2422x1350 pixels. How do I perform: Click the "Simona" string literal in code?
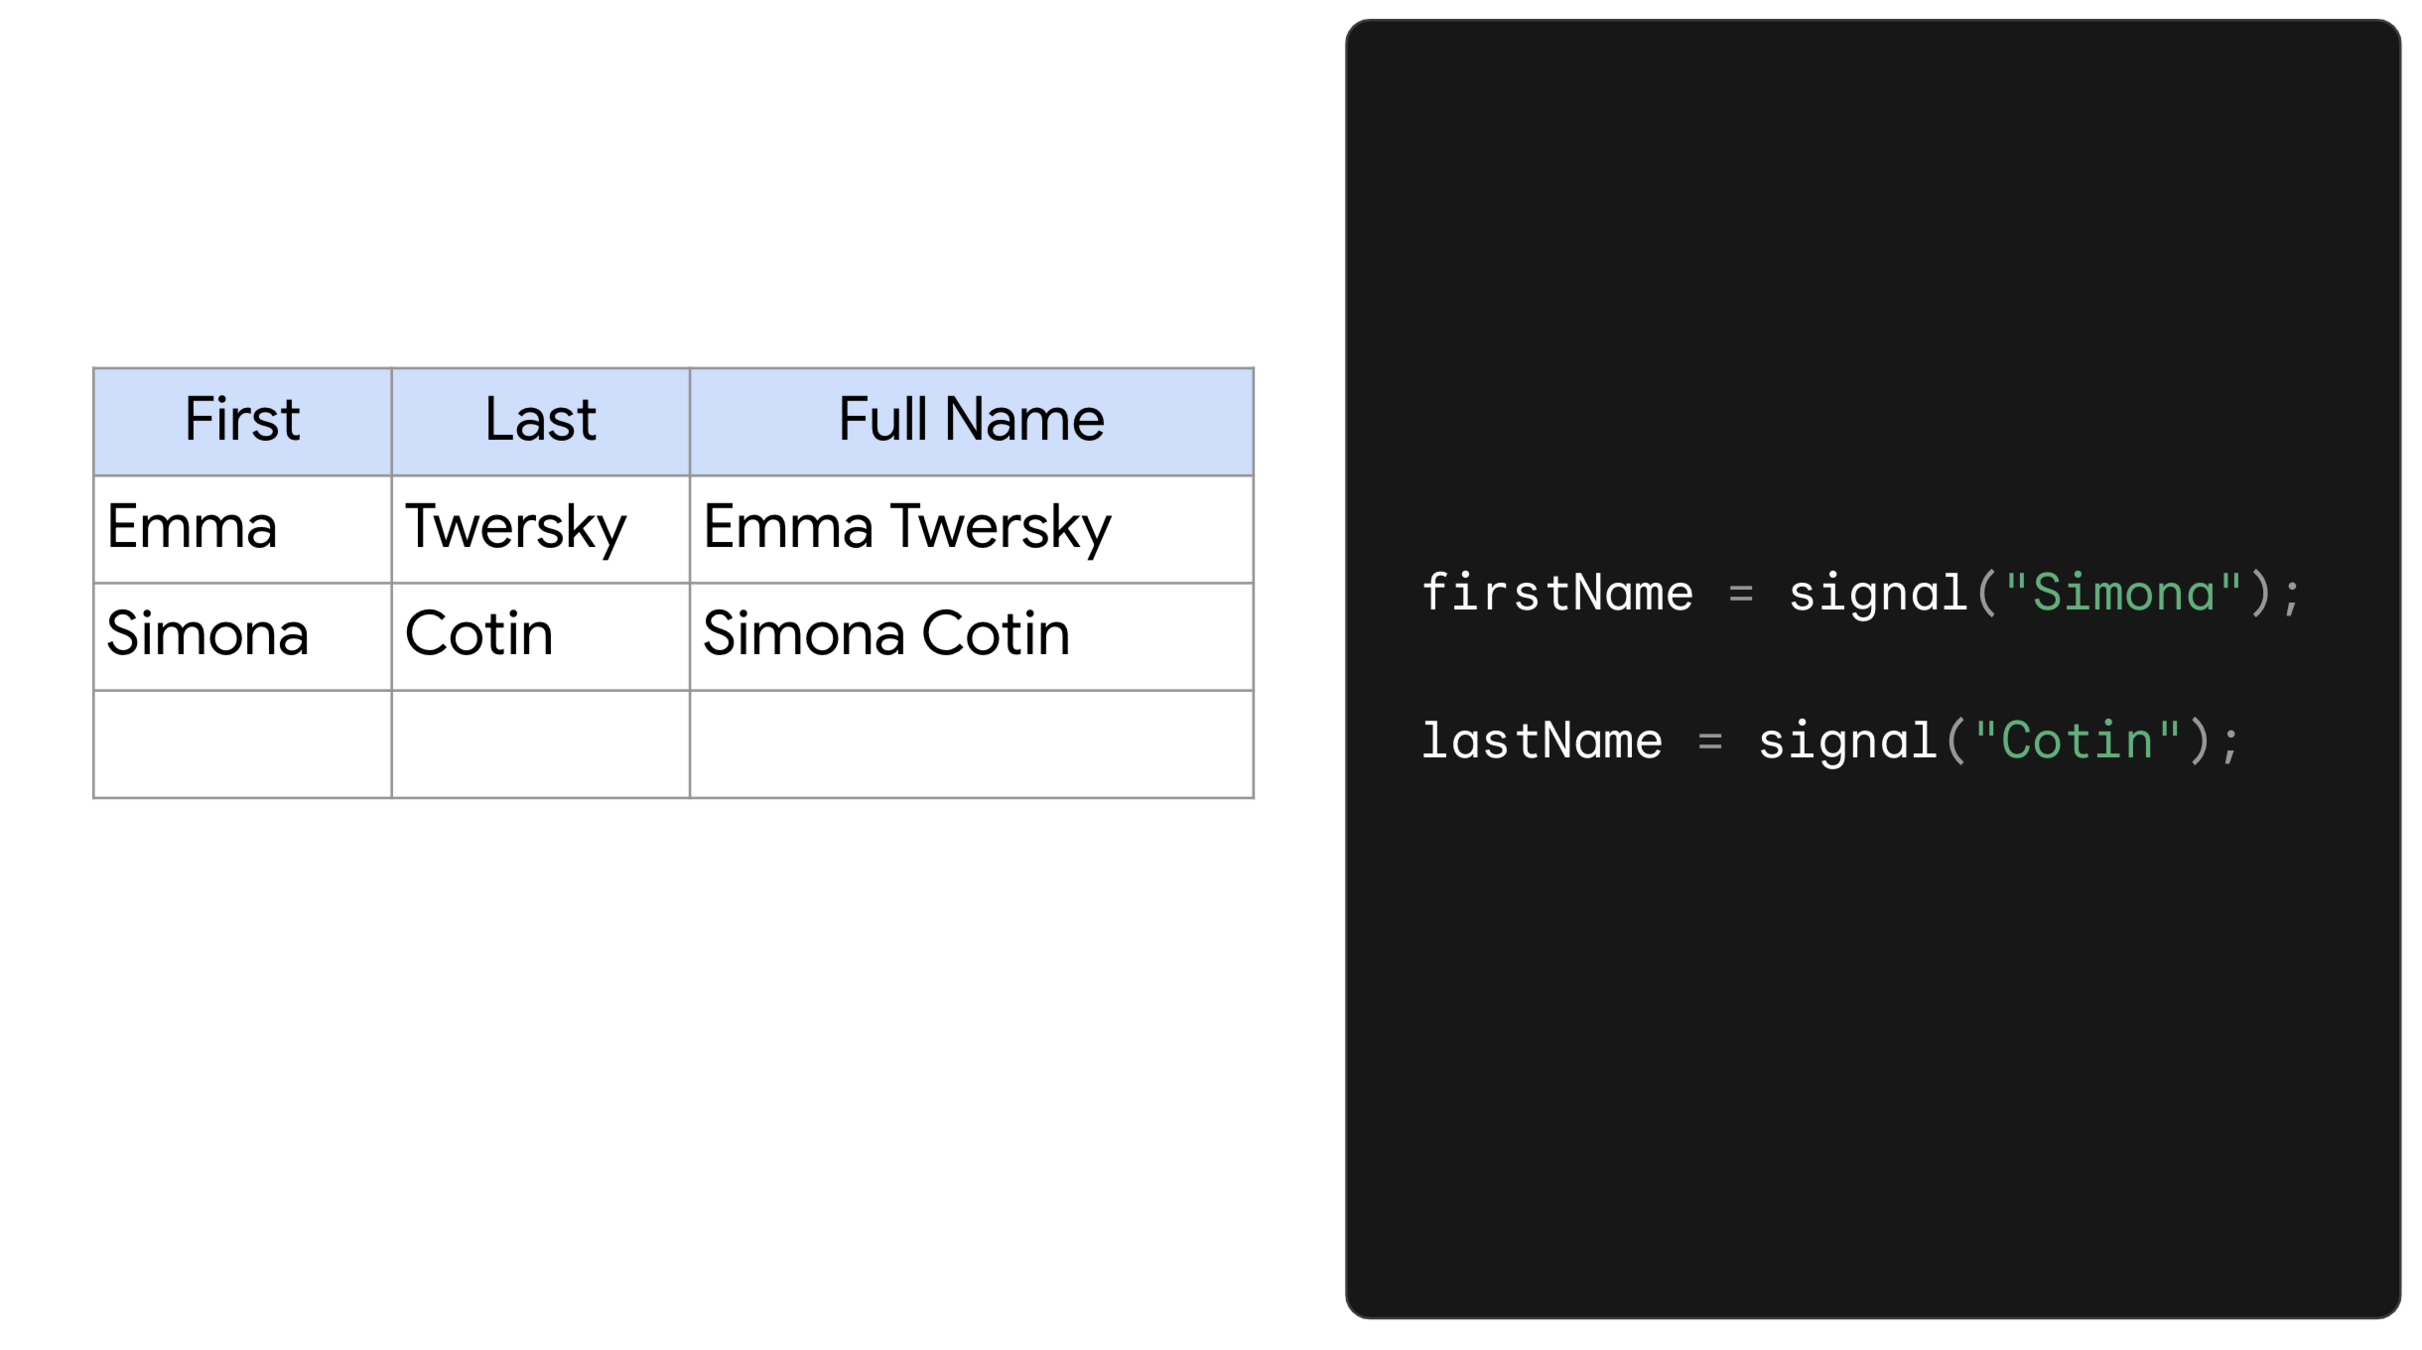coord(2123,593)
